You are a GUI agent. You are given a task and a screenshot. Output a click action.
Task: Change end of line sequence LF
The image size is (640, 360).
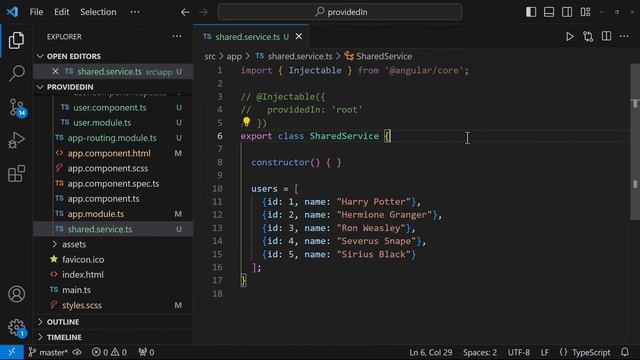tap(545, 352)
